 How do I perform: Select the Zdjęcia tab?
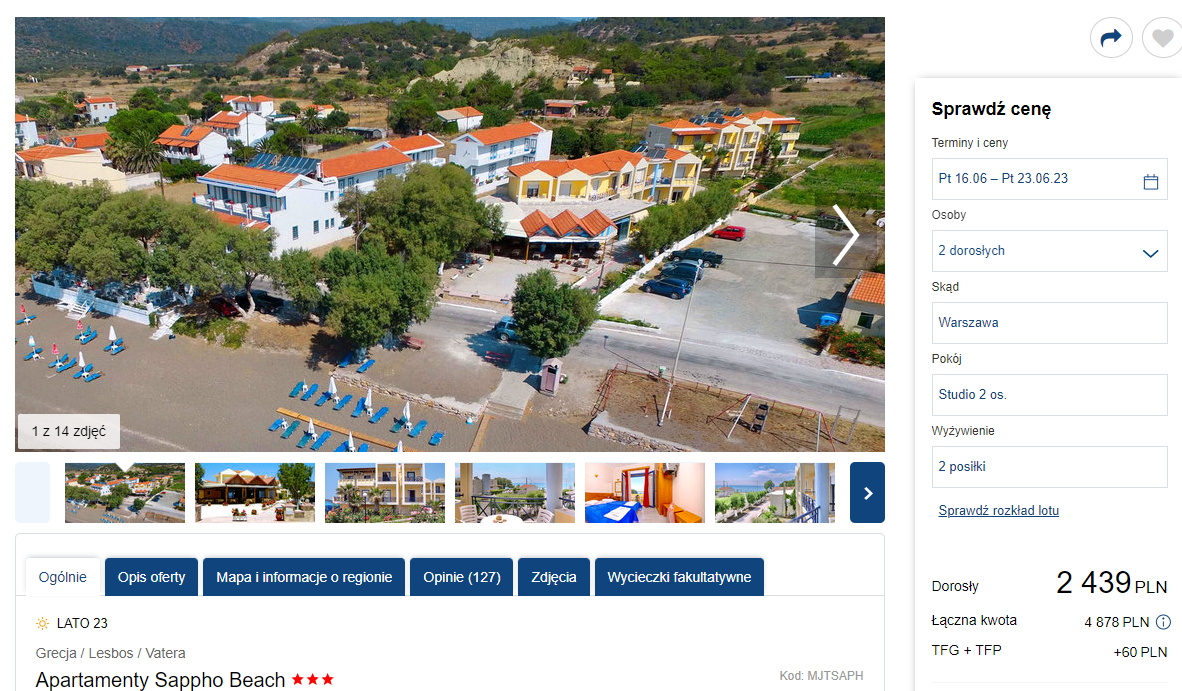(554, 577)
